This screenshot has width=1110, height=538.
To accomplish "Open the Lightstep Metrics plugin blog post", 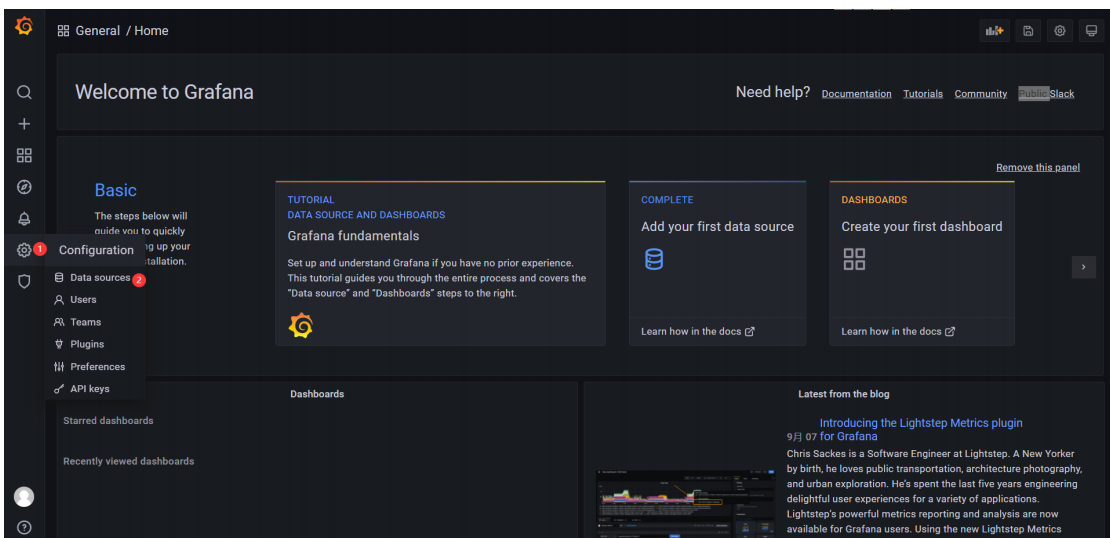I will [x=921, y=429].
